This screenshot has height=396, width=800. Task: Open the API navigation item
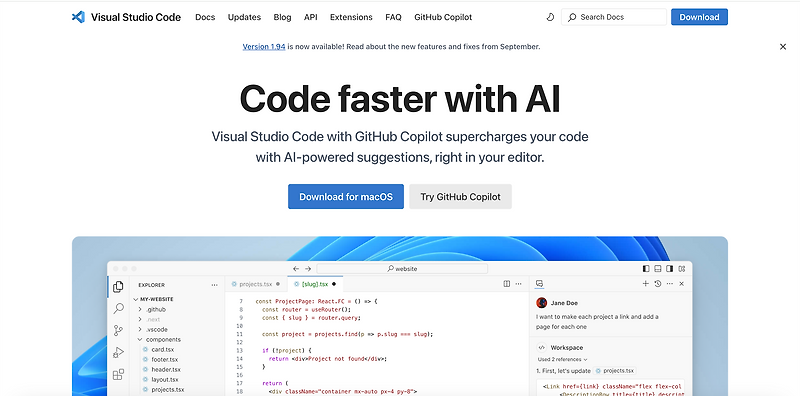click(x=311, y=17)
